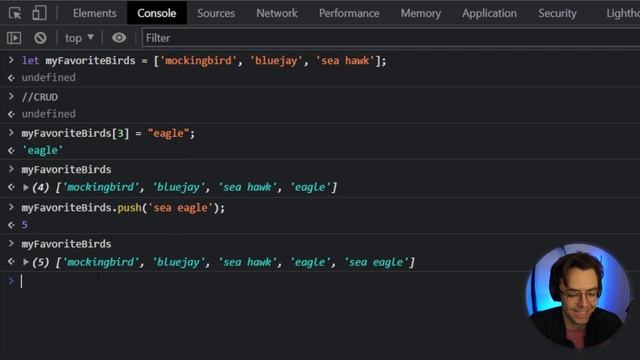Click the first undefined result
This screenshot has width=640, height=360.
[x=49, y=78]
